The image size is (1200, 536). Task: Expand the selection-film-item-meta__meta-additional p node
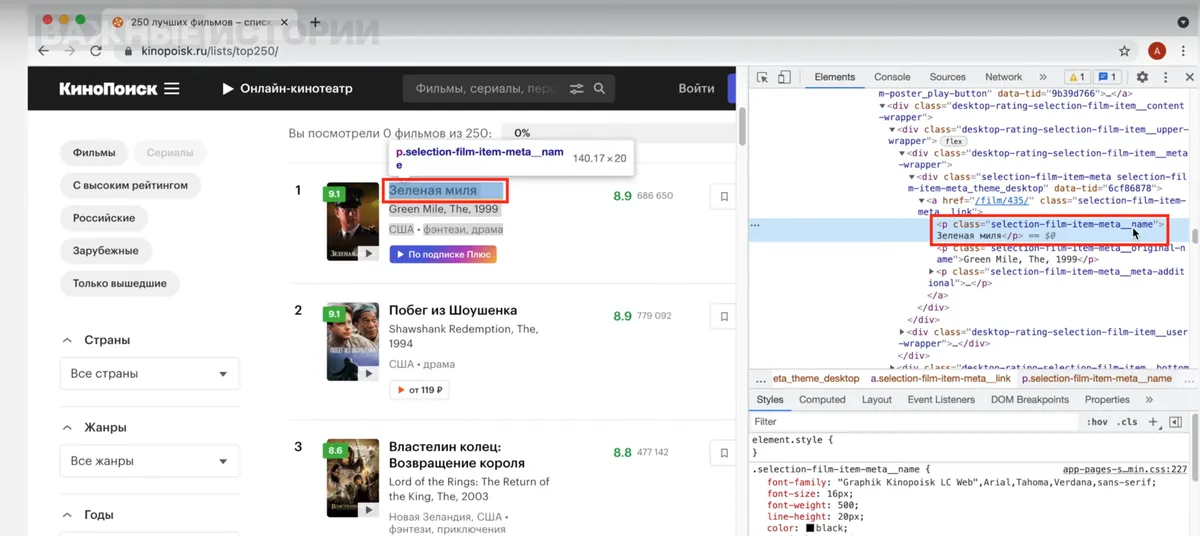(932, 272)
